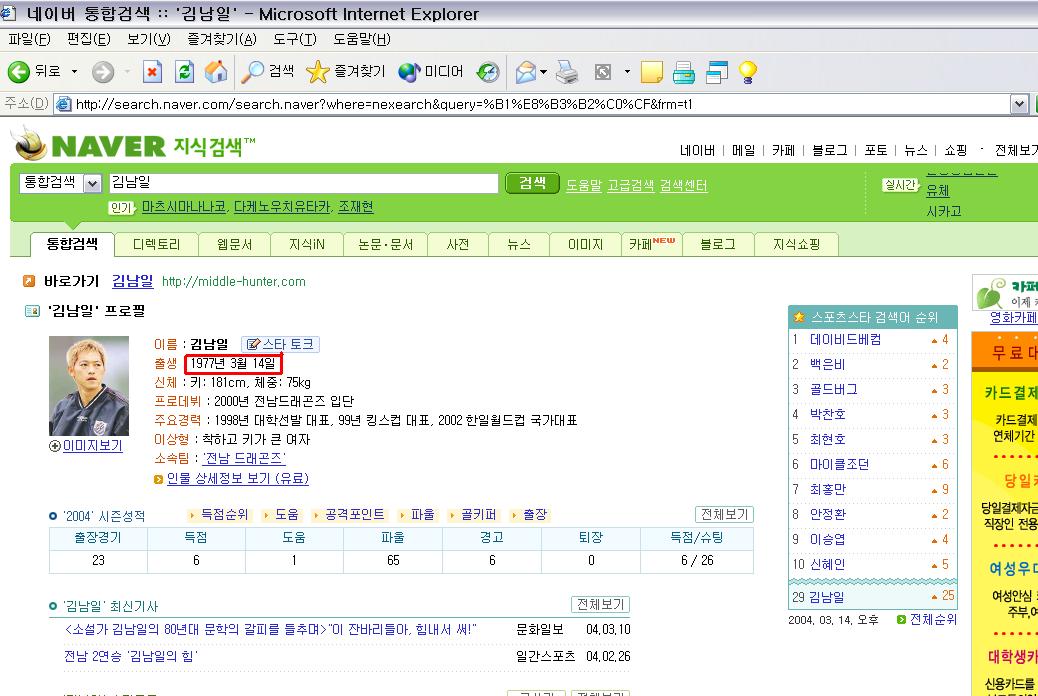Image resolution: width=1038 pixels, height=696 pixels.
Task: Open the 전남 2연승 '김남일의 힘' article
Action: 130,656
